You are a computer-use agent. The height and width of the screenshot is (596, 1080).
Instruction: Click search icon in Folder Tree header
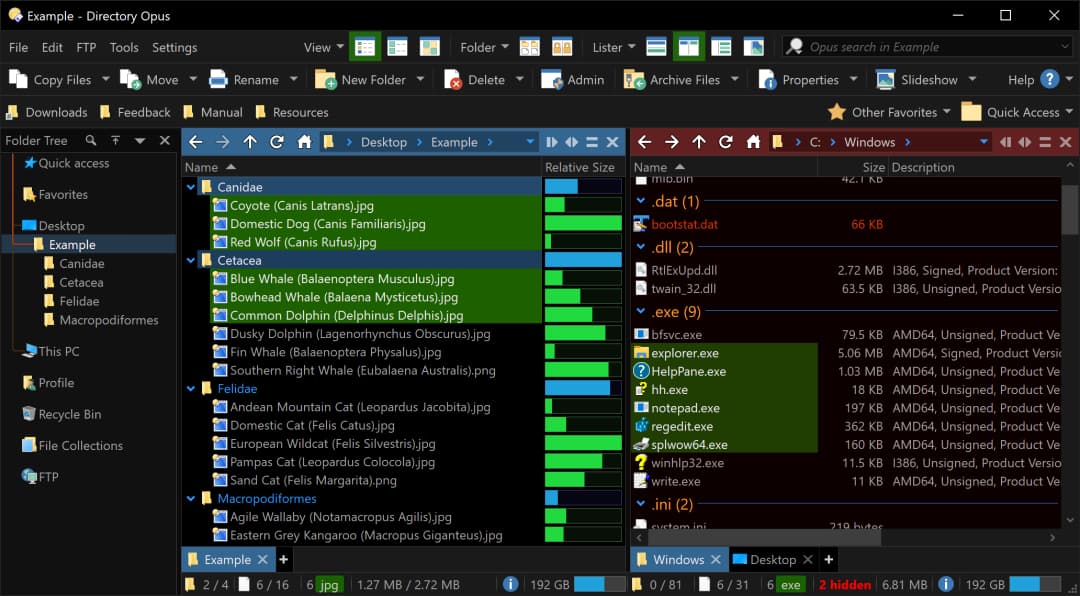tap(91, 141)
